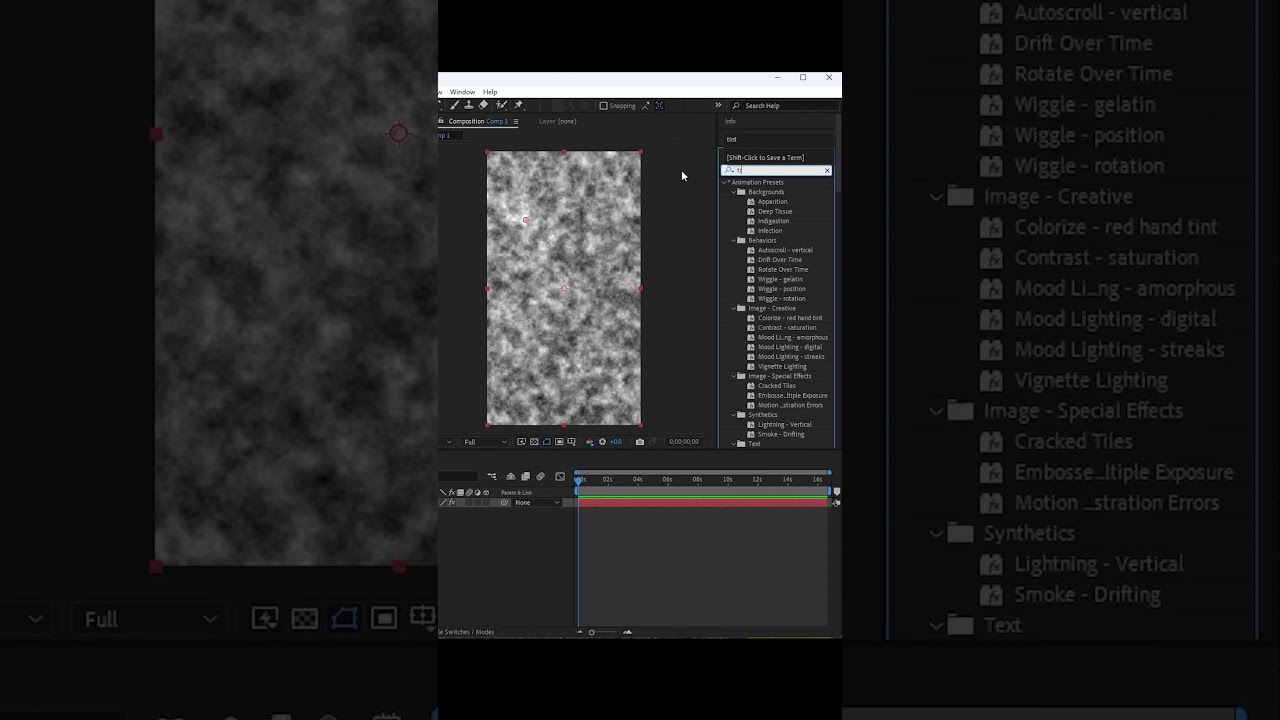Open the Composition Mini-Flowchart icon
This screenshot has width=1280, height=720.
[491, 476]
